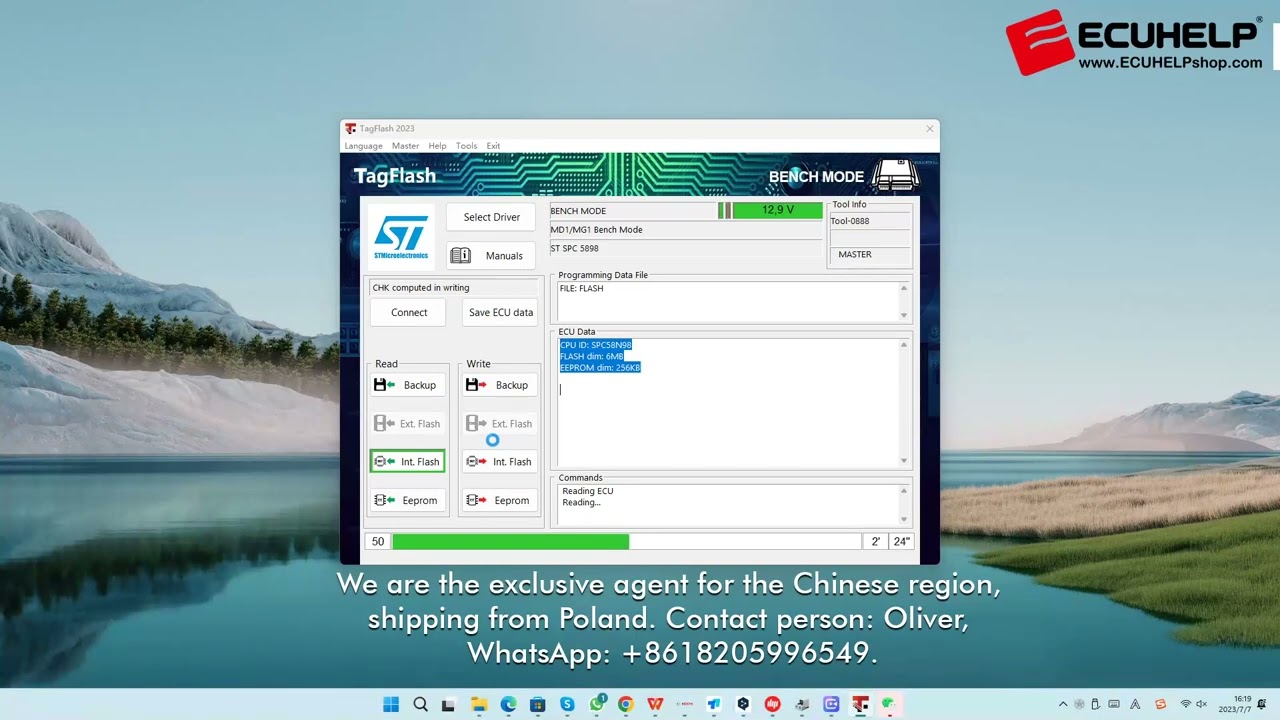
Task: Open the Master menu
Action: click(406, 146)
